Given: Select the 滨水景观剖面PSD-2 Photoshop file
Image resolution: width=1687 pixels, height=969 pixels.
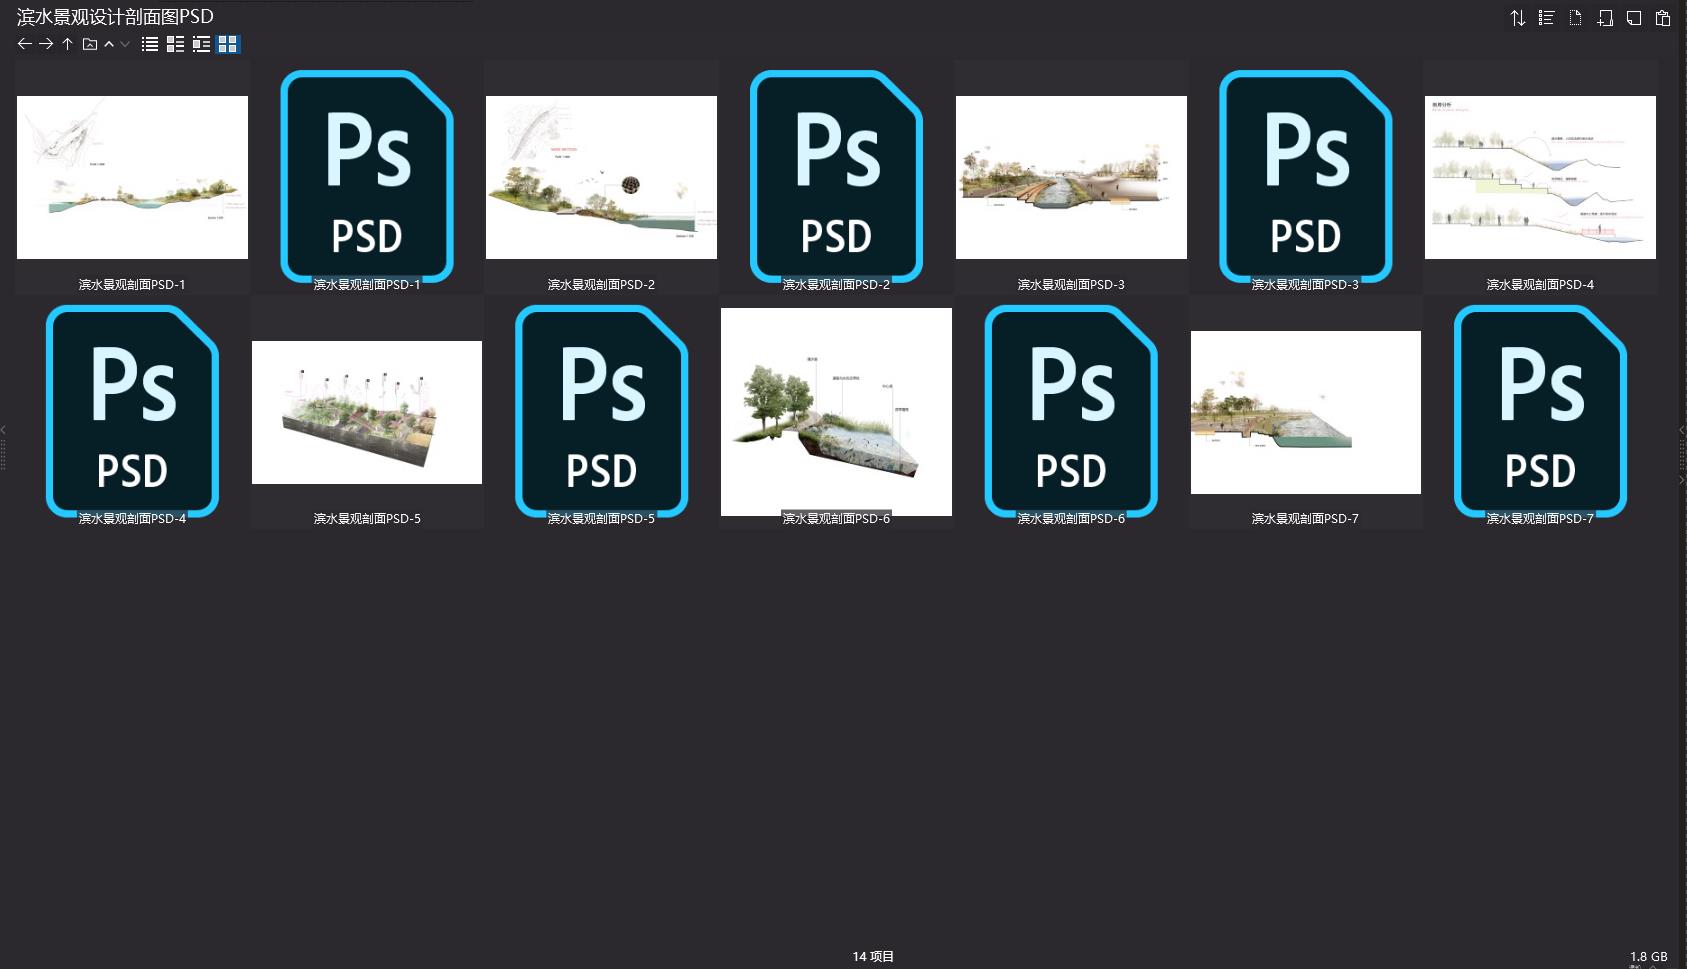Looking at the screenshot, I should click(836, 177).
